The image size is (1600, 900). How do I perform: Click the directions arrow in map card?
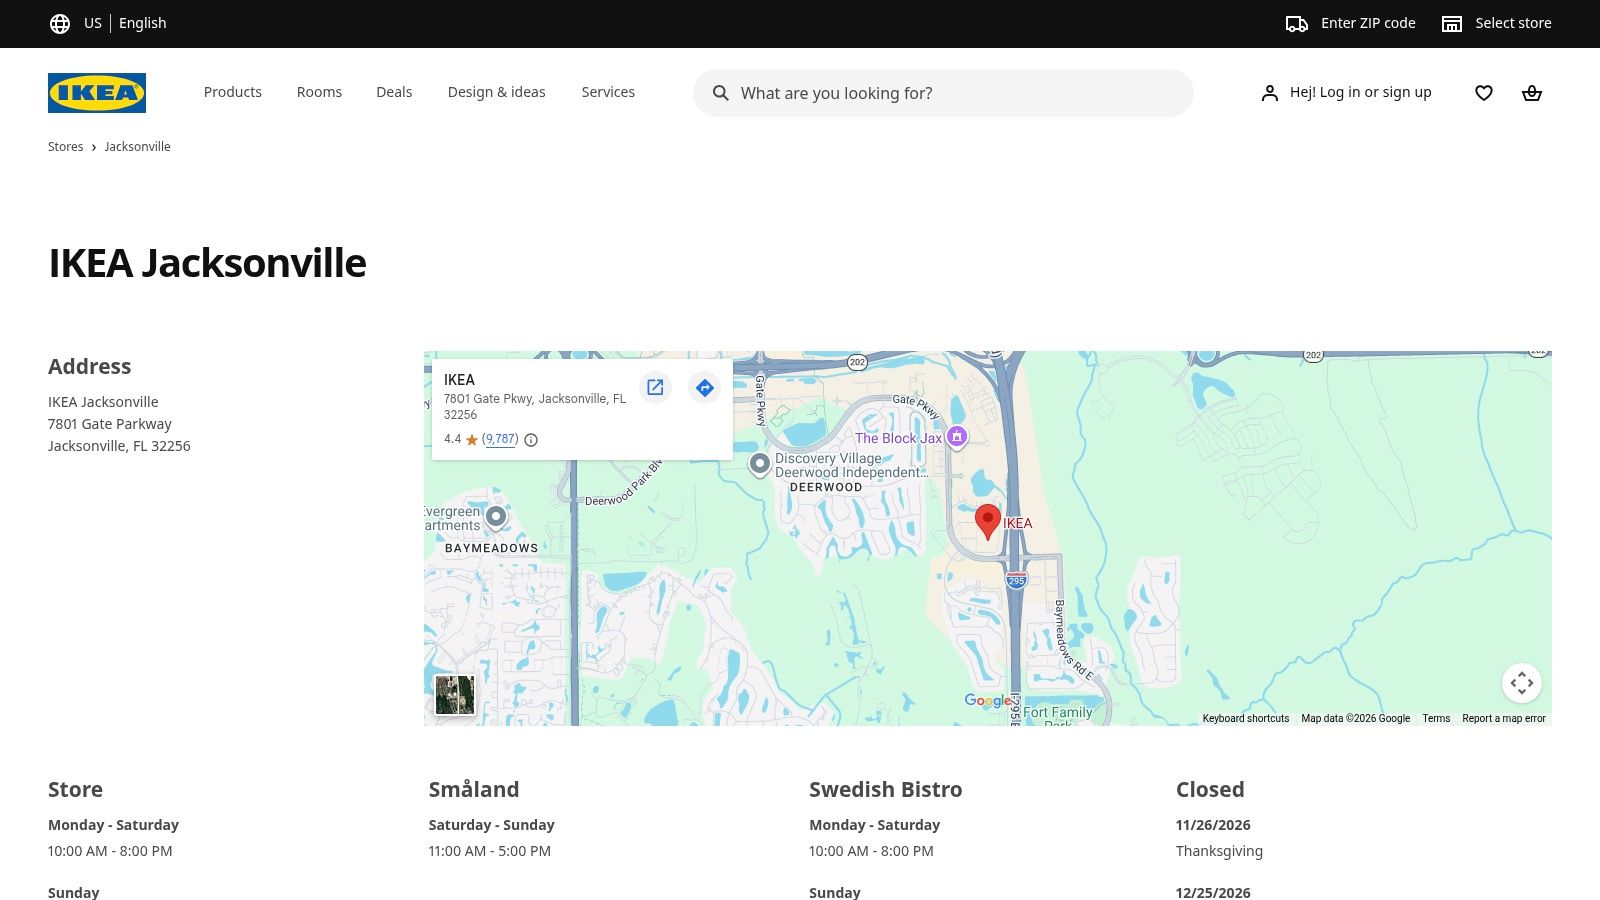point(705,388)
